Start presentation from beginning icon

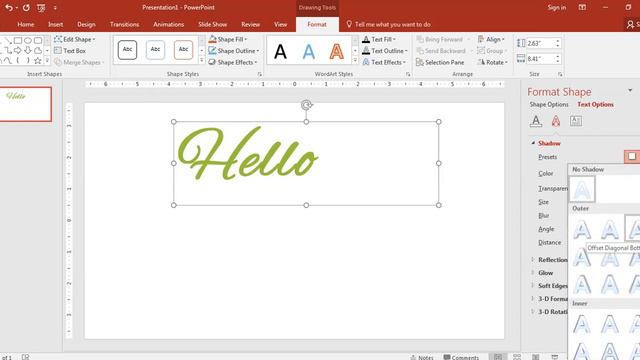point(41,7)
